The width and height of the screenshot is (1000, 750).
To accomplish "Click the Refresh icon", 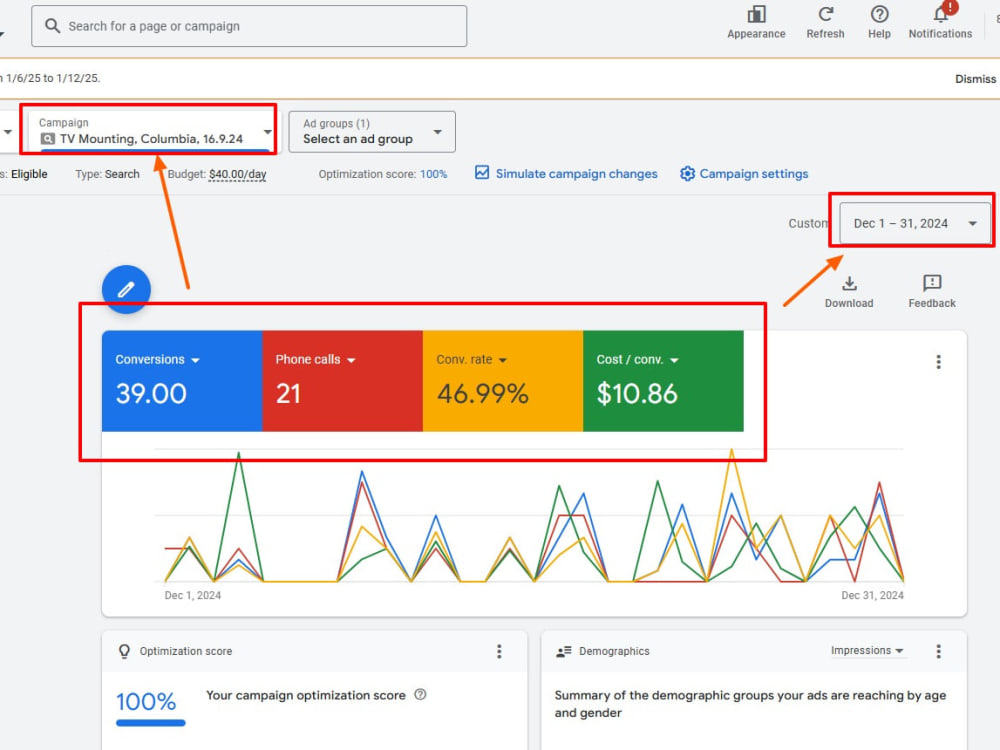I will coord(825,14).
